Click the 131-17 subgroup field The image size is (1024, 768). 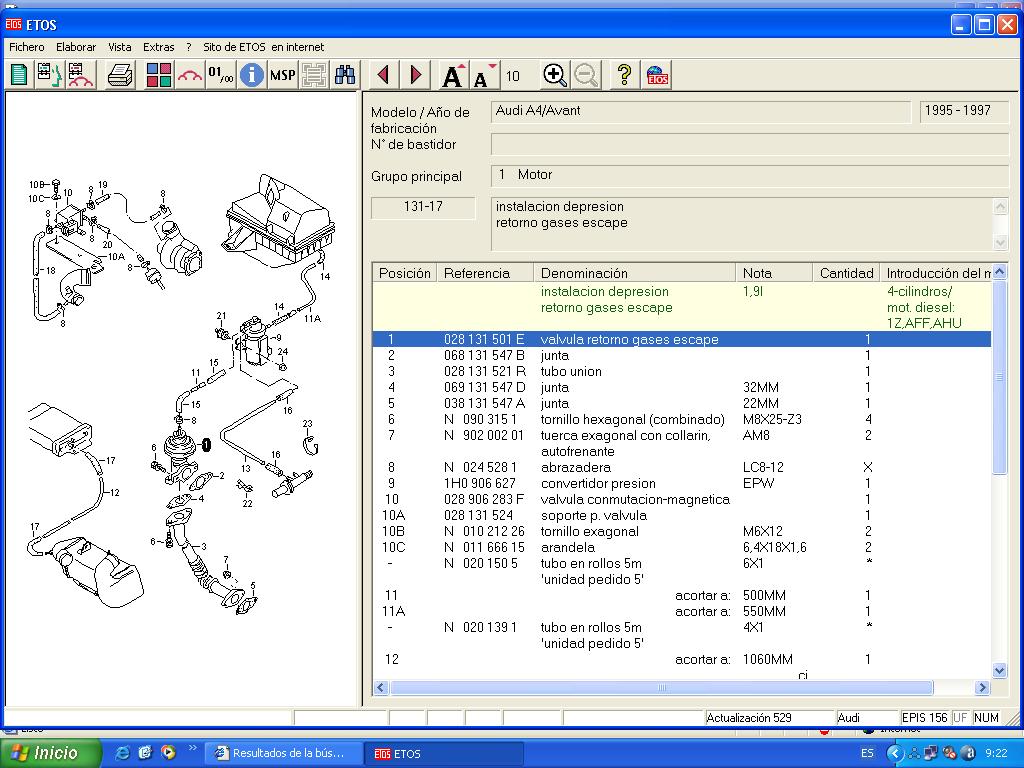[x=423, y=207]
